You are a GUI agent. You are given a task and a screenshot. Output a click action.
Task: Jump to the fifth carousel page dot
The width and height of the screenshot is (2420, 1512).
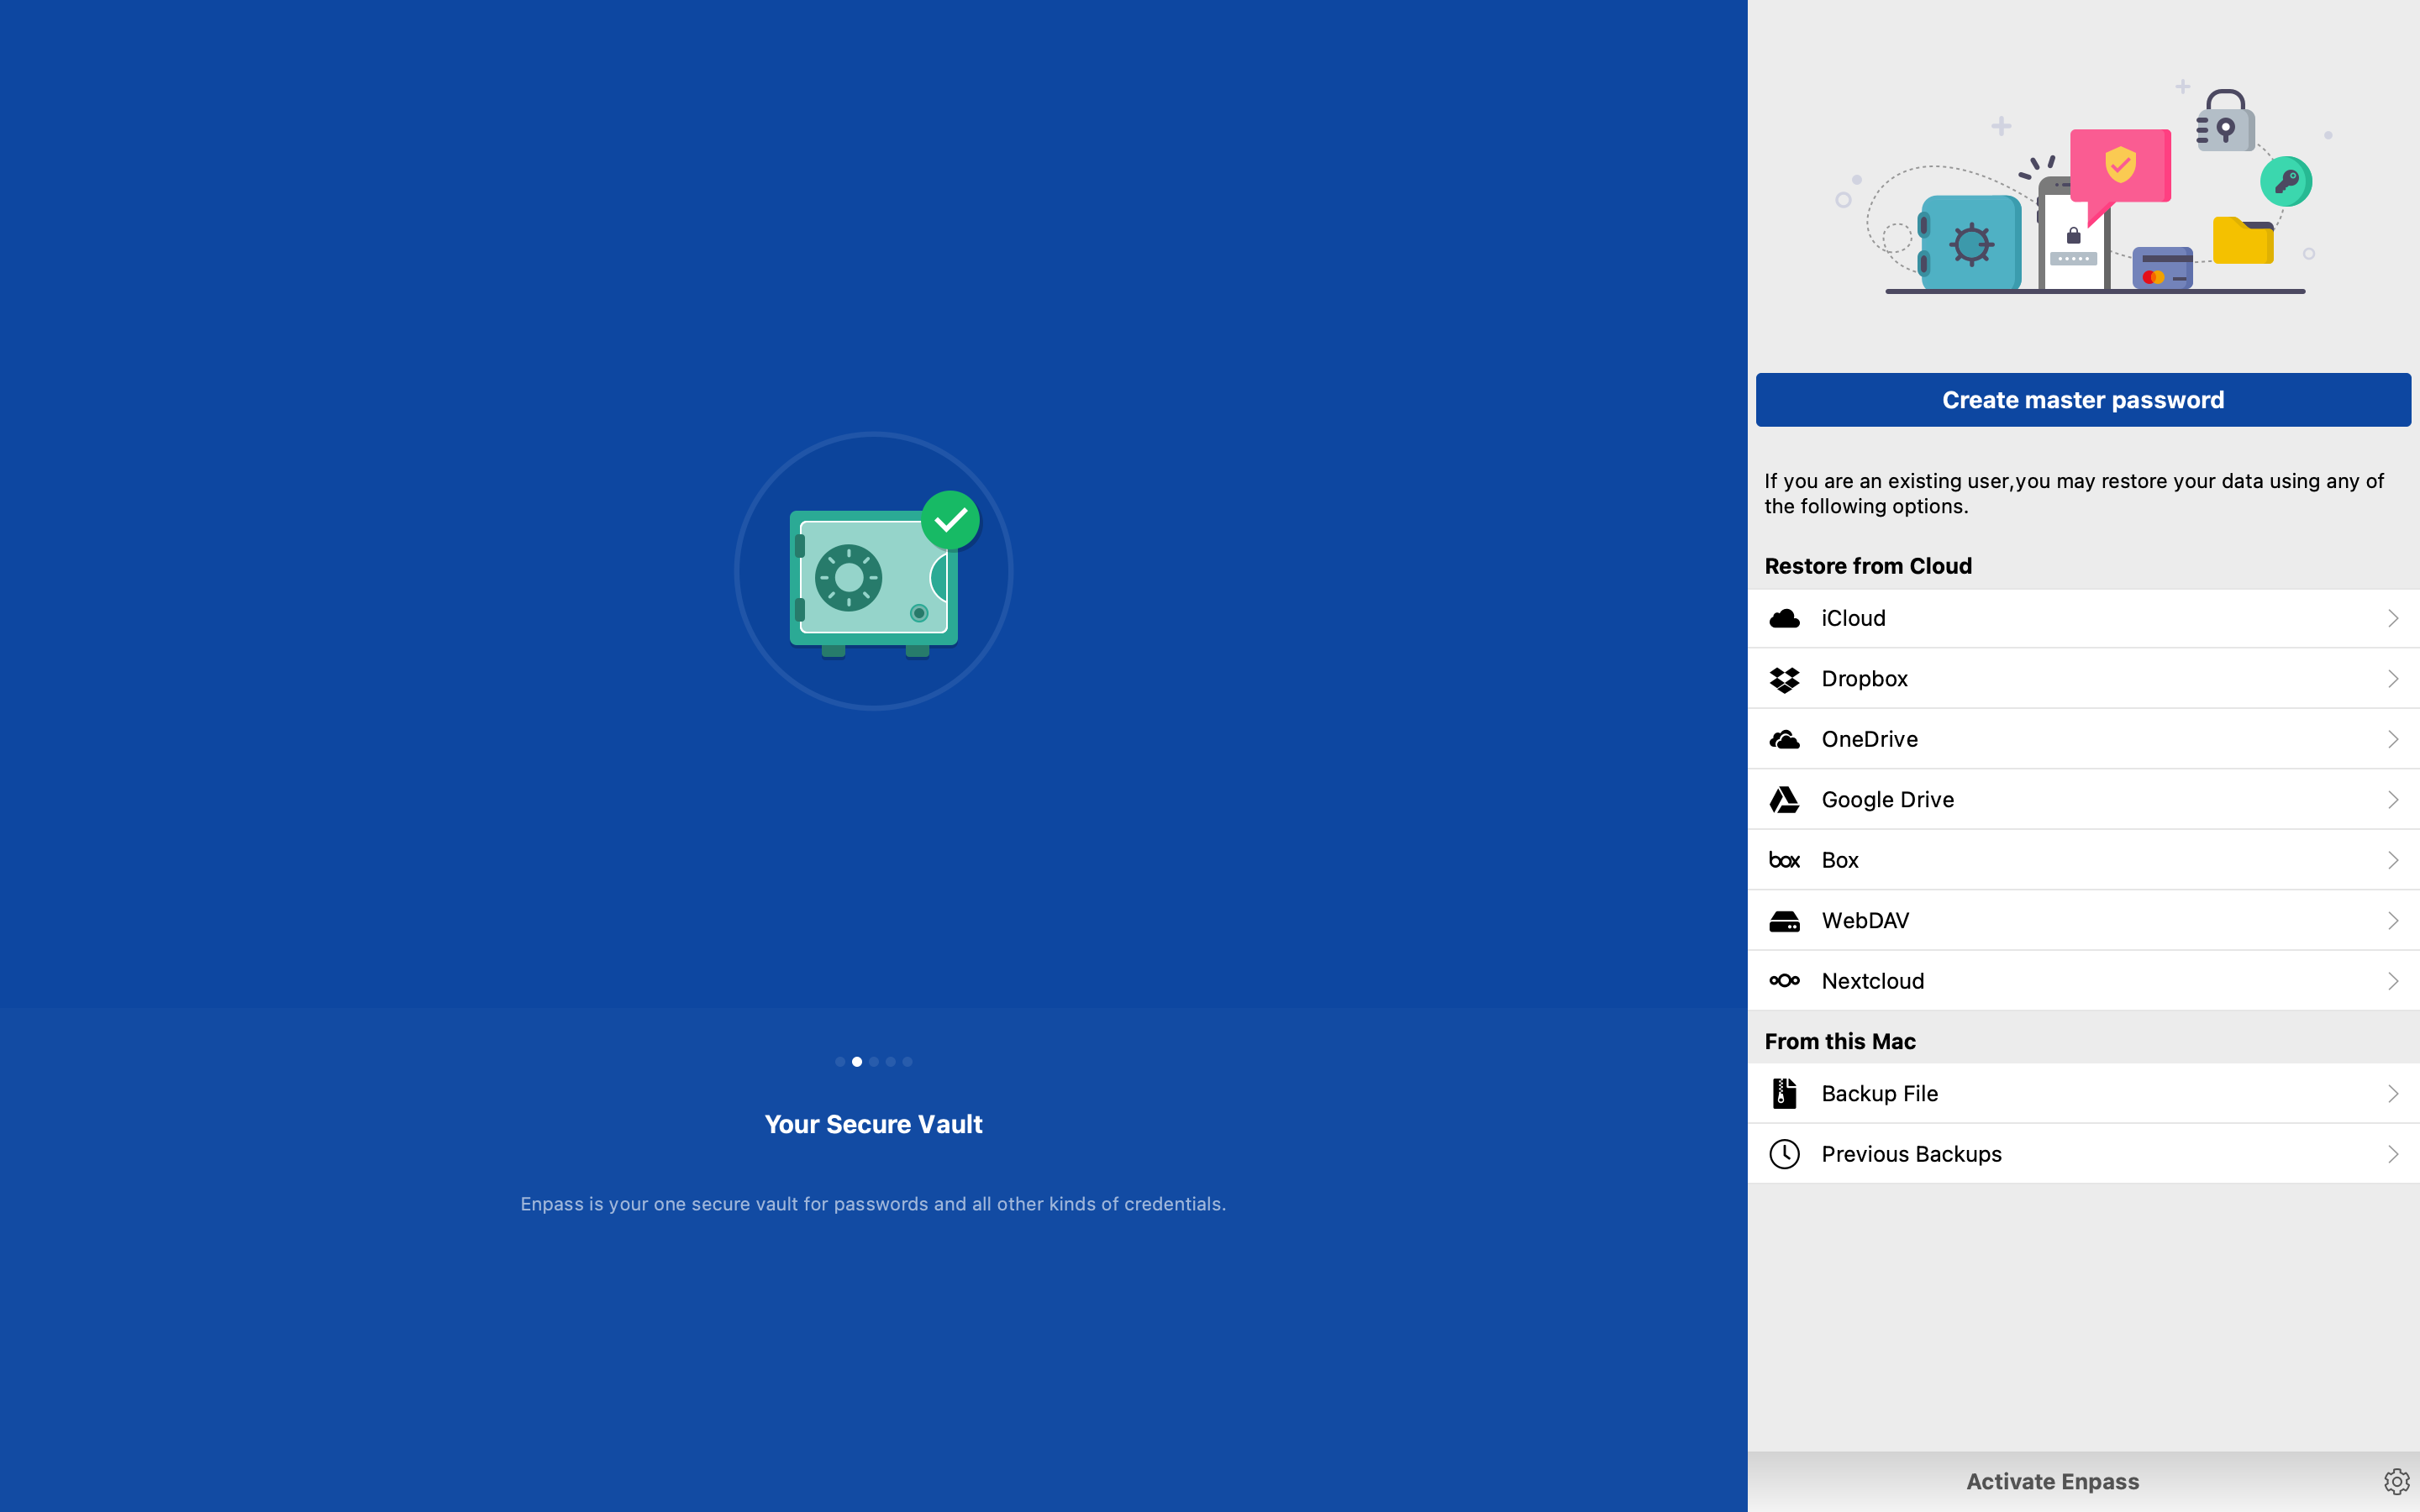pyautogui.click(x=908, y=1062)
